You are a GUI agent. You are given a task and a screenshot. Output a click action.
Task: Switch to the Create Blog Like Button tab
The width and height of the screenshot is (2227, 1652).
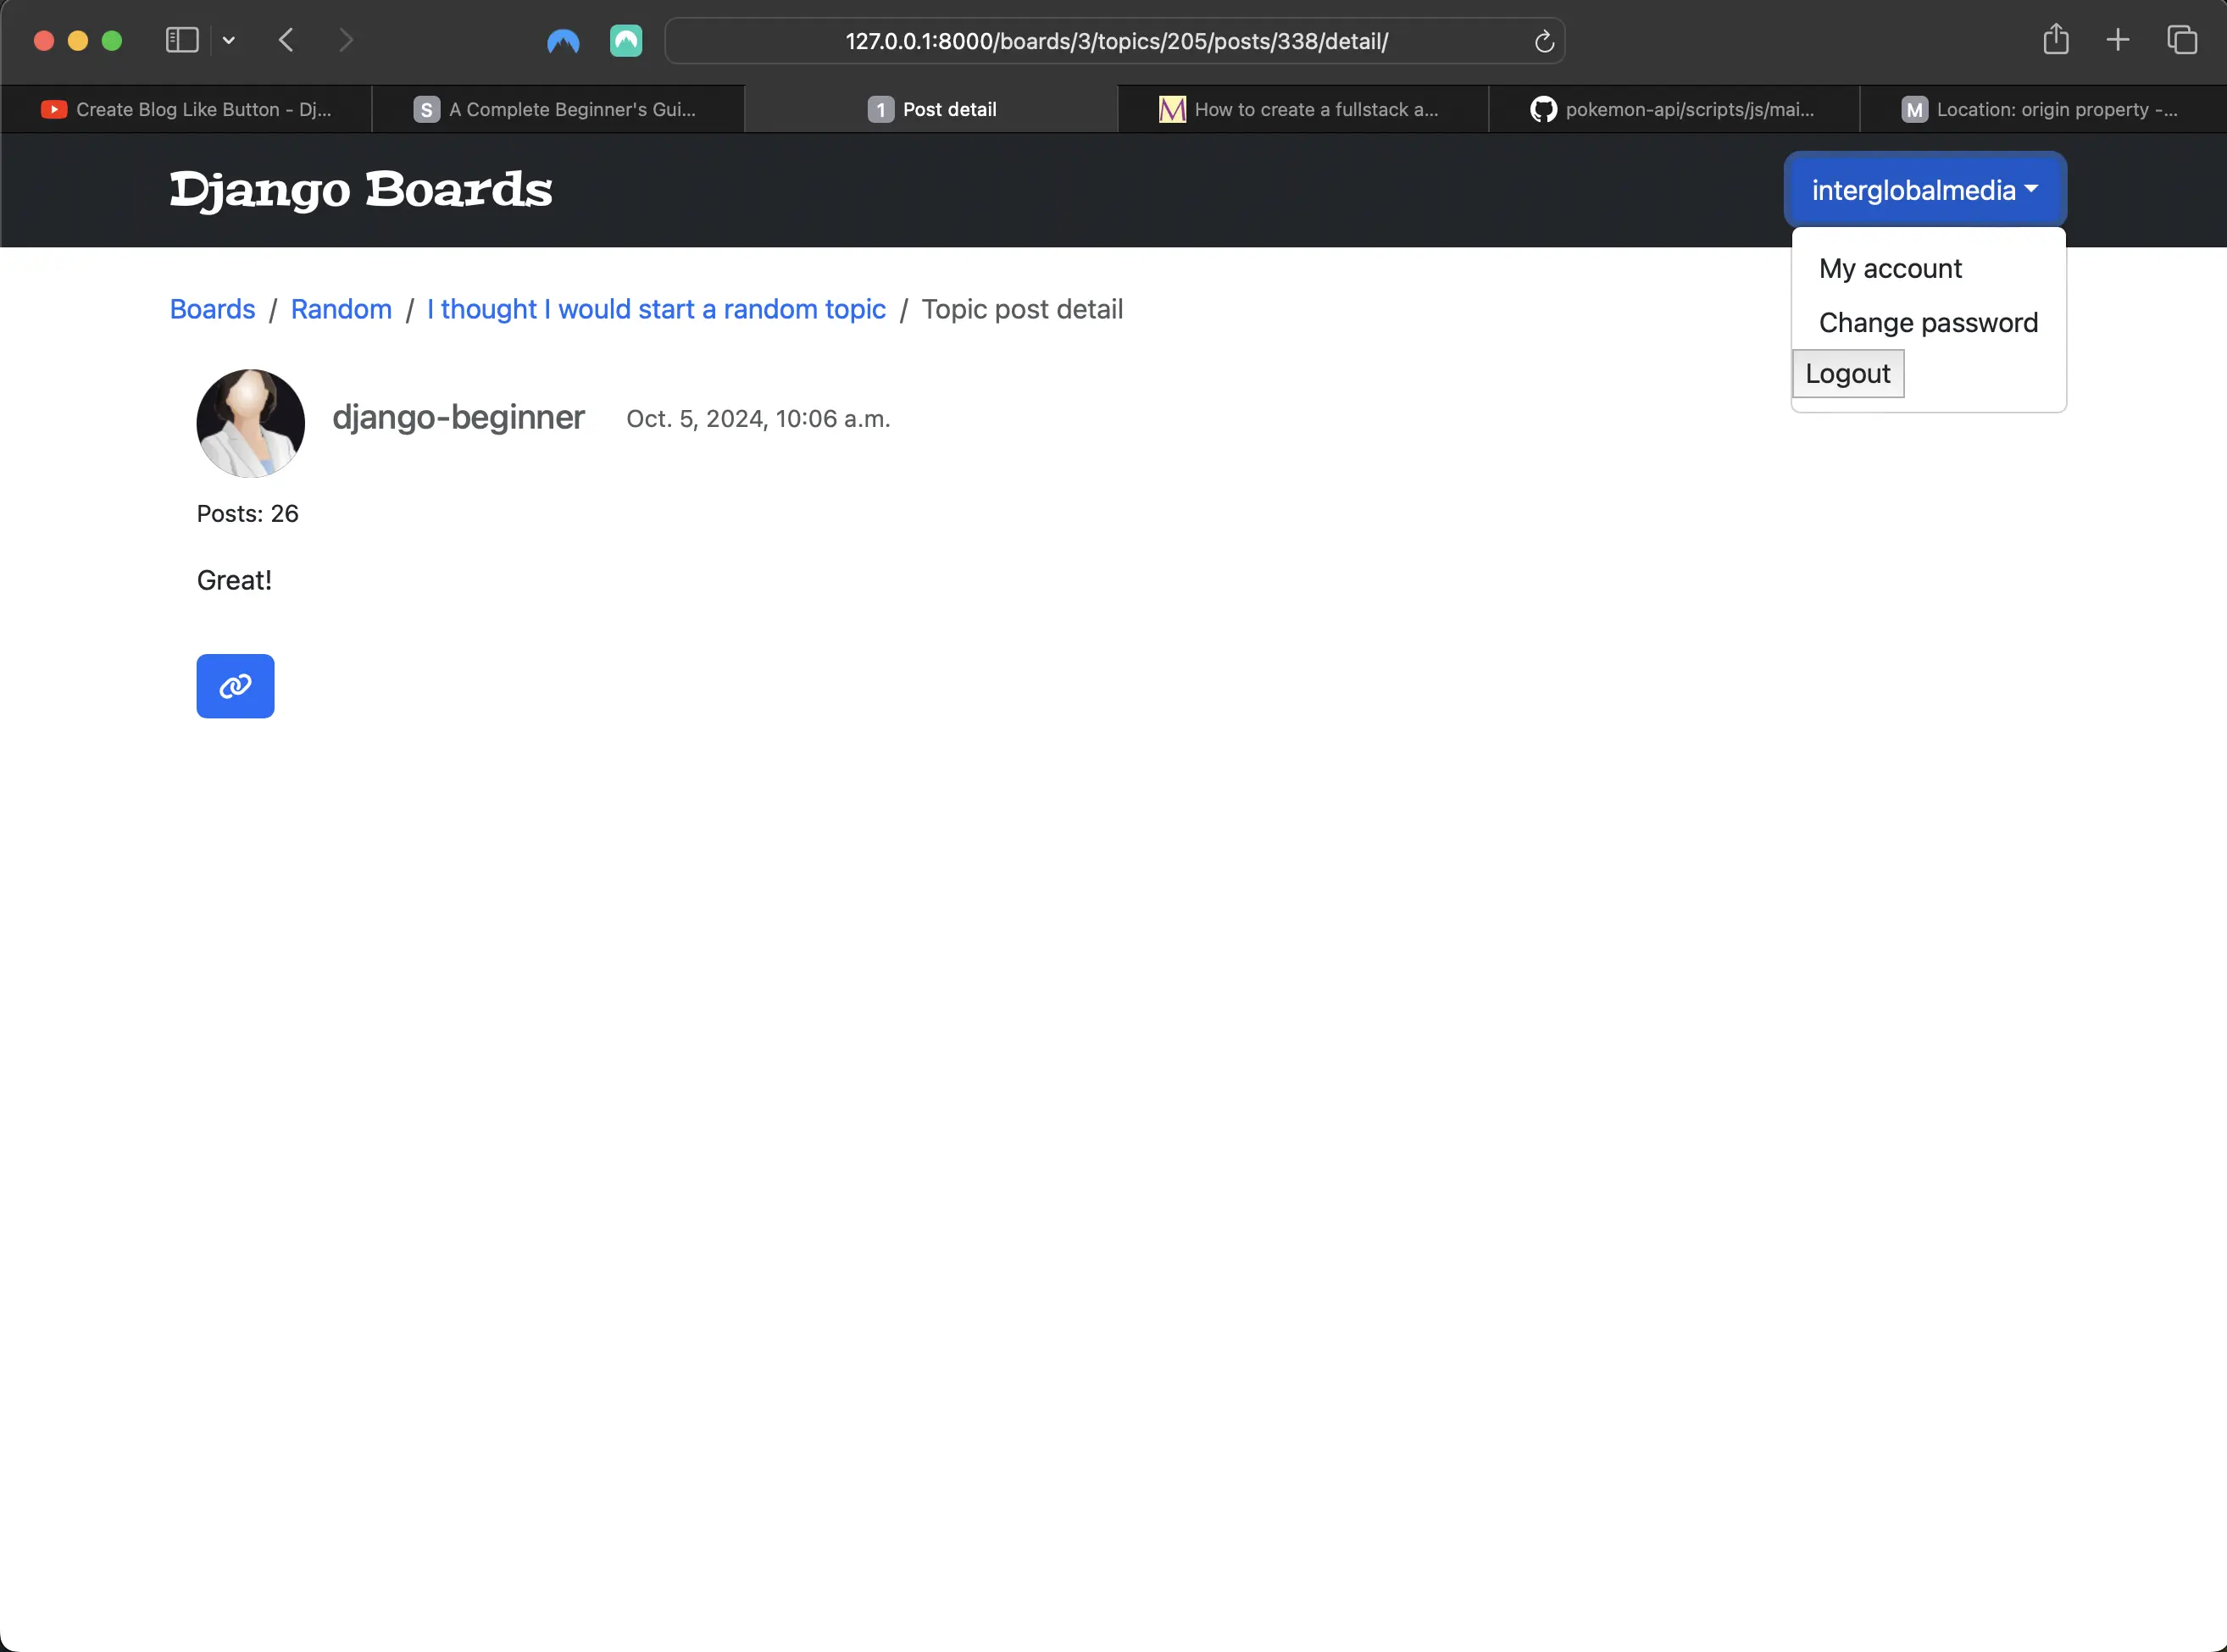click(186, 109)
